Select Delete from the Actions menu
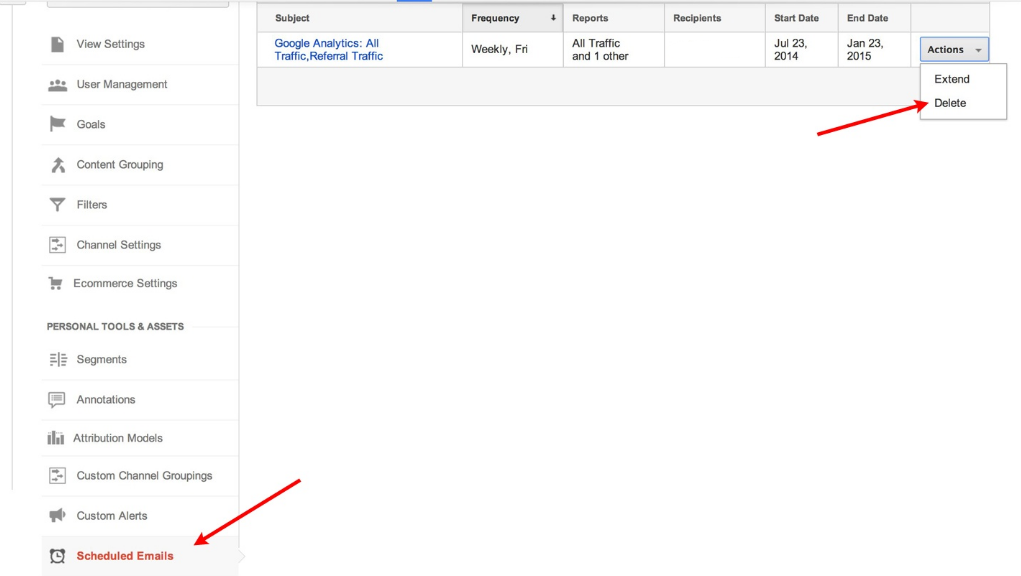Viewport: 1021px width, 576px height. (x=950, y=103)
